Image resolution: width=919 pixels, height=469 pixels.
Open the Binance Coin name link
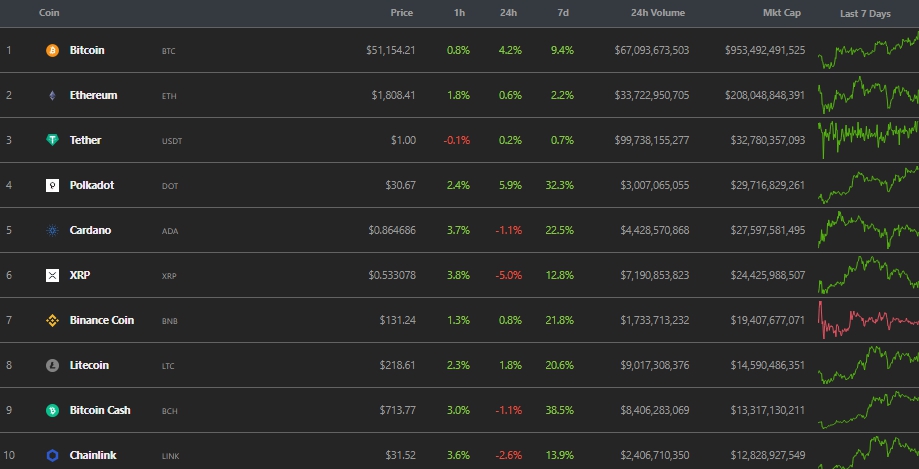pyautogui.click(x=101, y=320)
